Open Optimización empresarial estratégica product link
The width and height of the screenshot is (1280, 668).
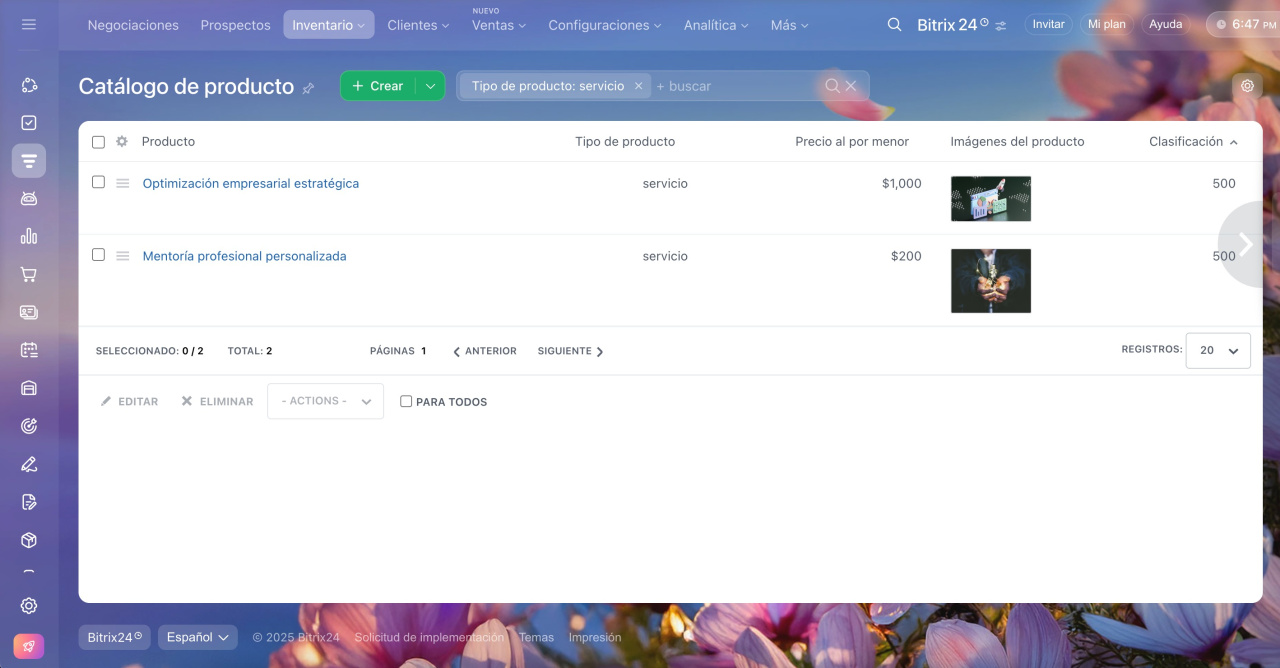(250, 184)
